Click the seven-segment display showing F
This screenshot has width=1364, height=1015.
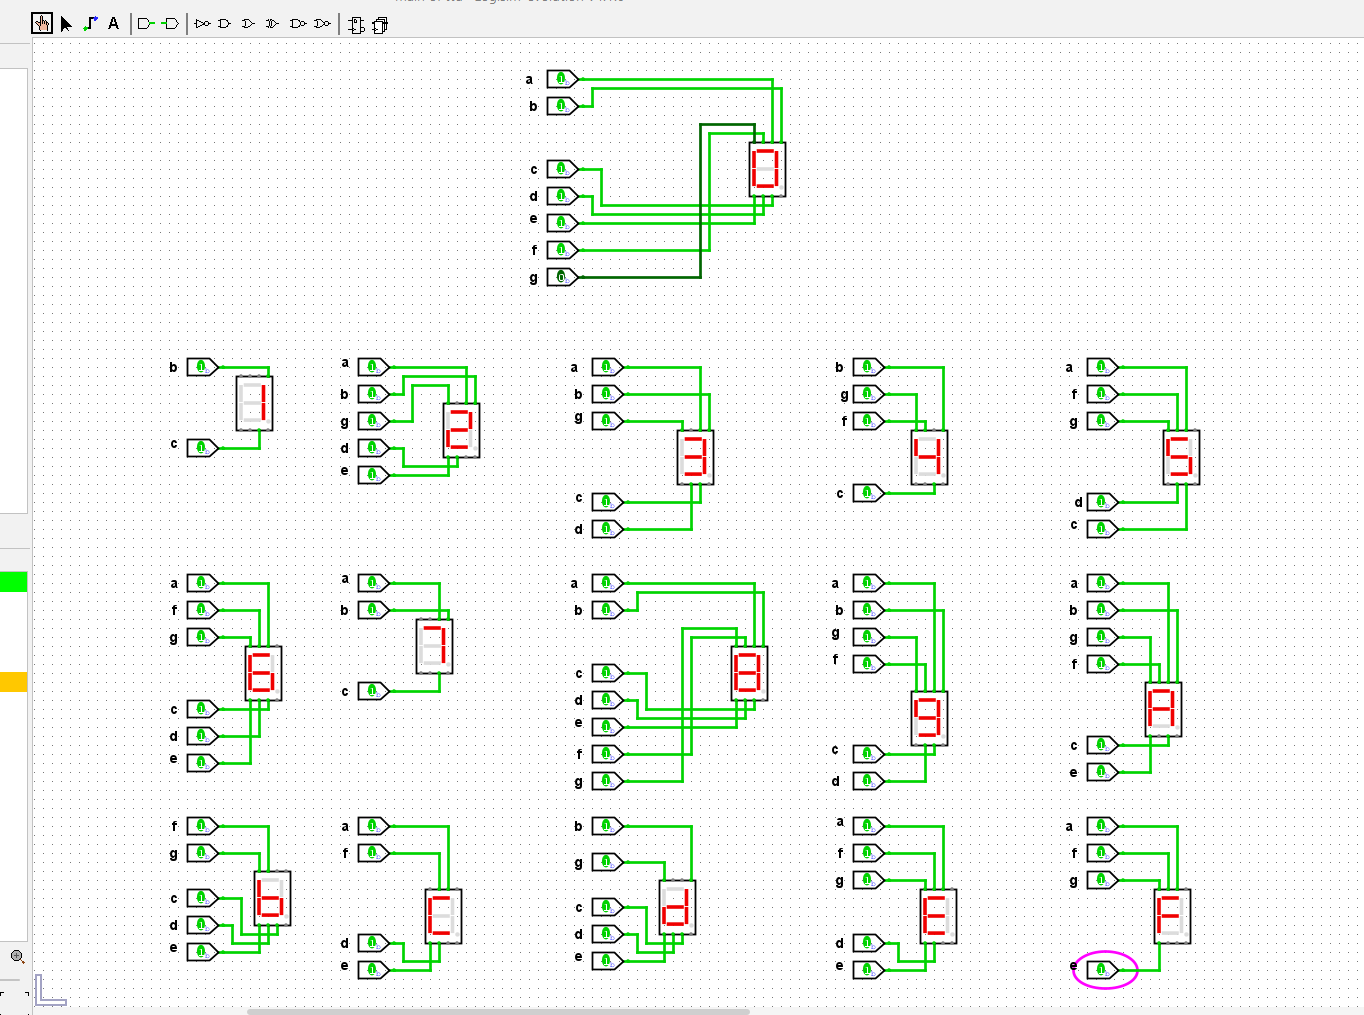1172,916
